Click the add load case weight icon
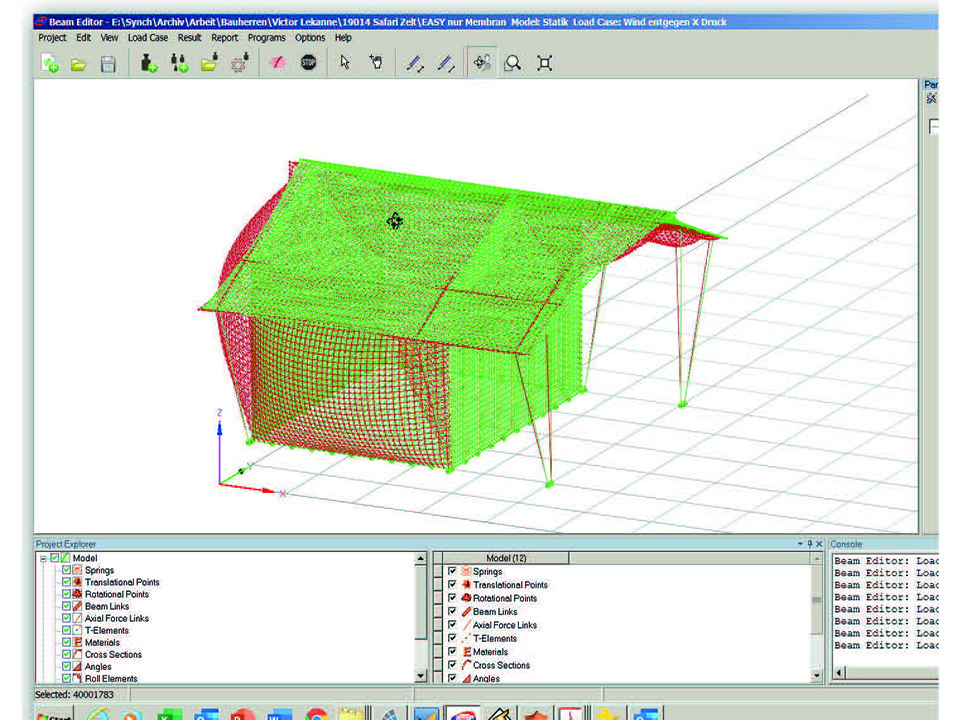The image size is (960, 720). [148, 63]
